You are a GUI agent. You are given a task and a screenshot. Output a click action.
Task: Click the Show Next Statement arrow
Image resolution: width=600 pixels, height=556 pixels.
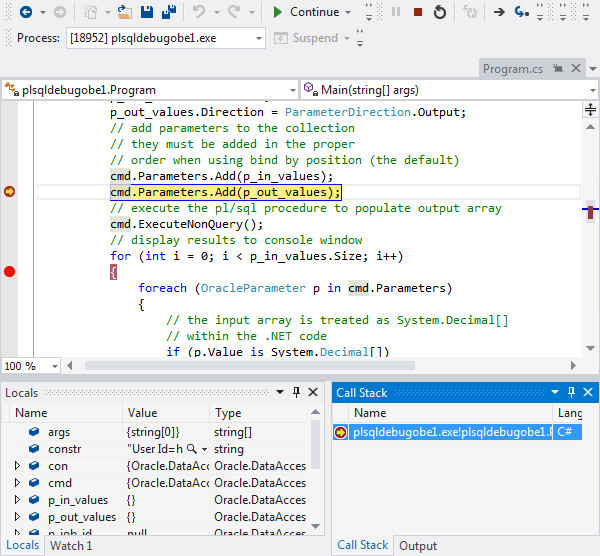click(498, 12)
